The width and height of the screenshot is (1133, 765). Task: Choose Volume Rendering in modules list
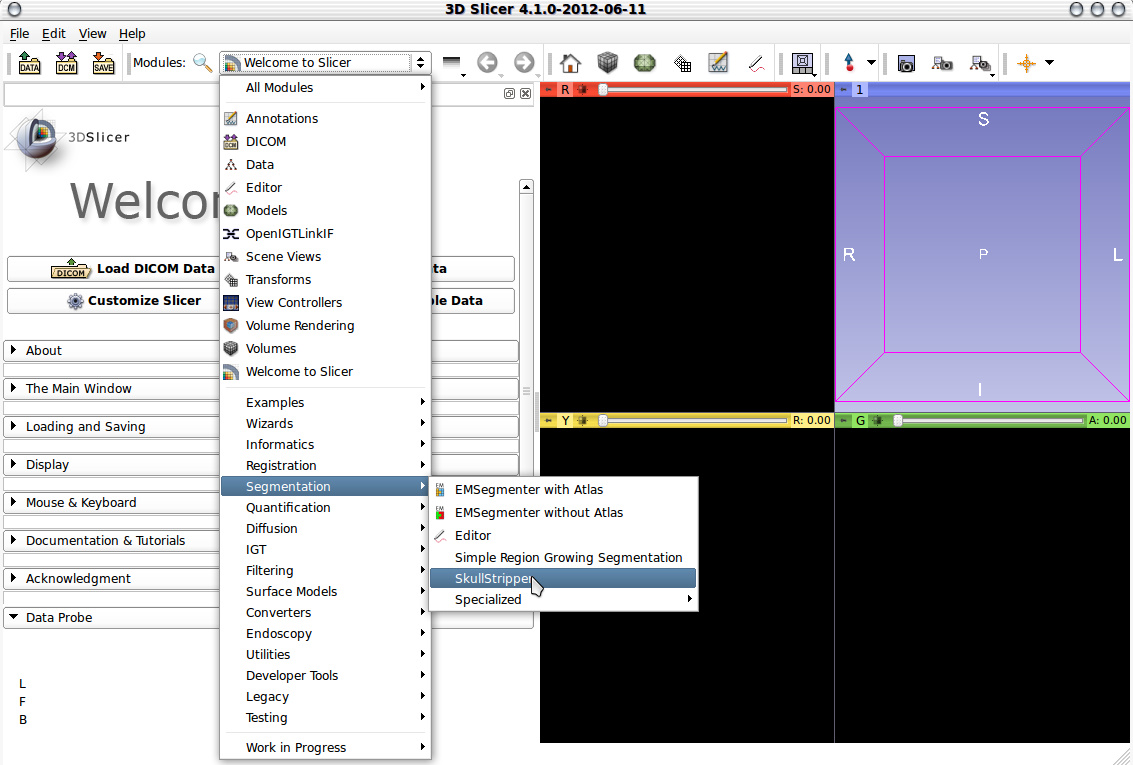click(300, 326)
